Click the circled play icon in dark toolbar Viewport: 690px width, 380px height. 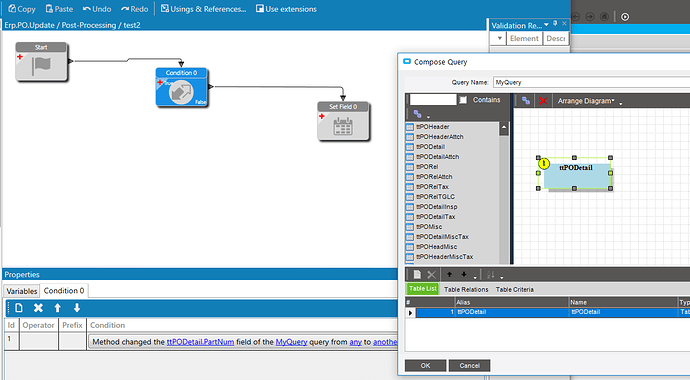coord(625,17)
